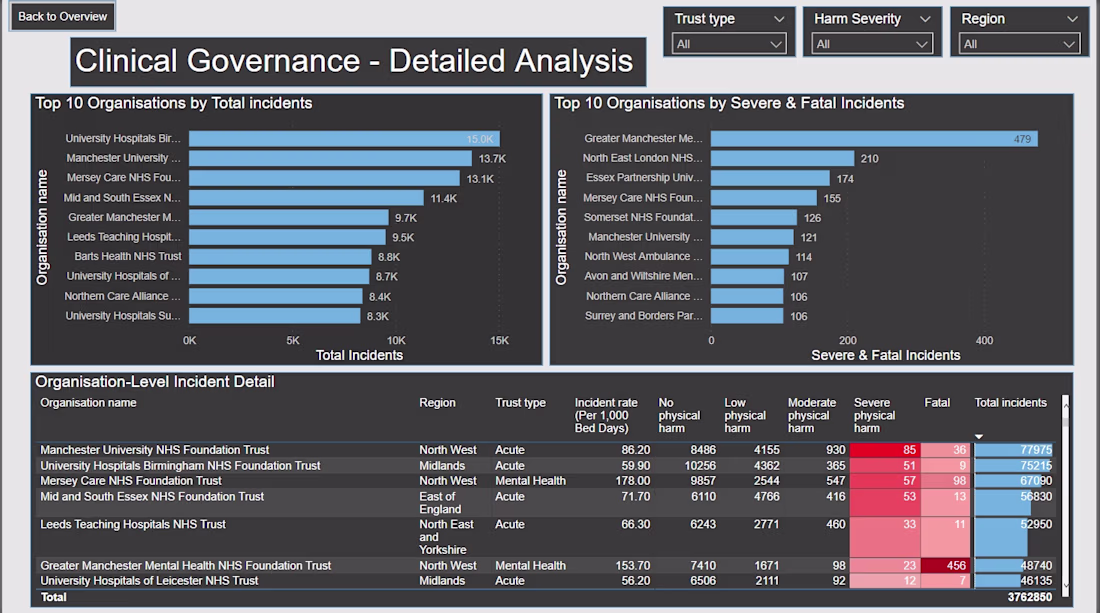Screen dimensions: 1100x613
Task: Click incident rate value 178.00
Action: click(x=632, y=480)
